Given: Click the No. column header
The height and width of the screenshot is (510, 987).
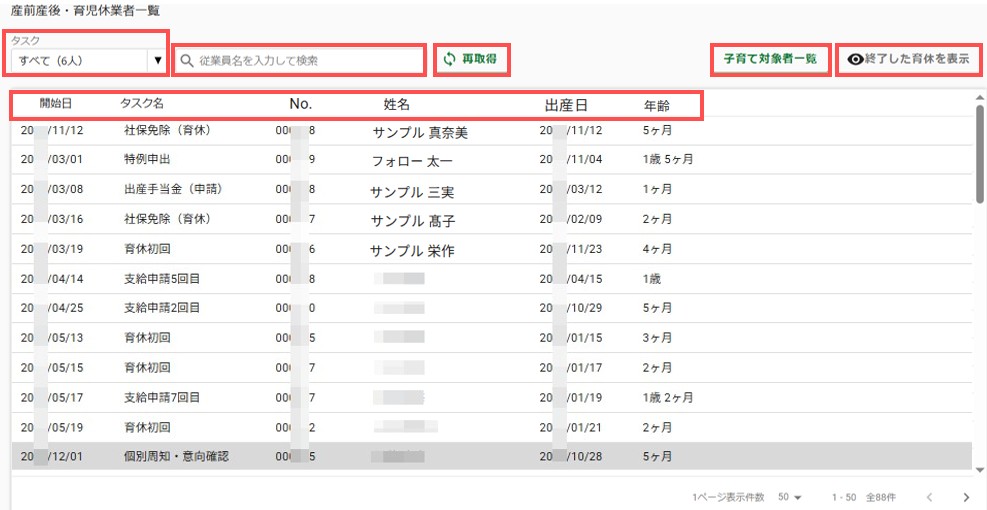Looking at the screenshot, I should [x=301, y=105].
